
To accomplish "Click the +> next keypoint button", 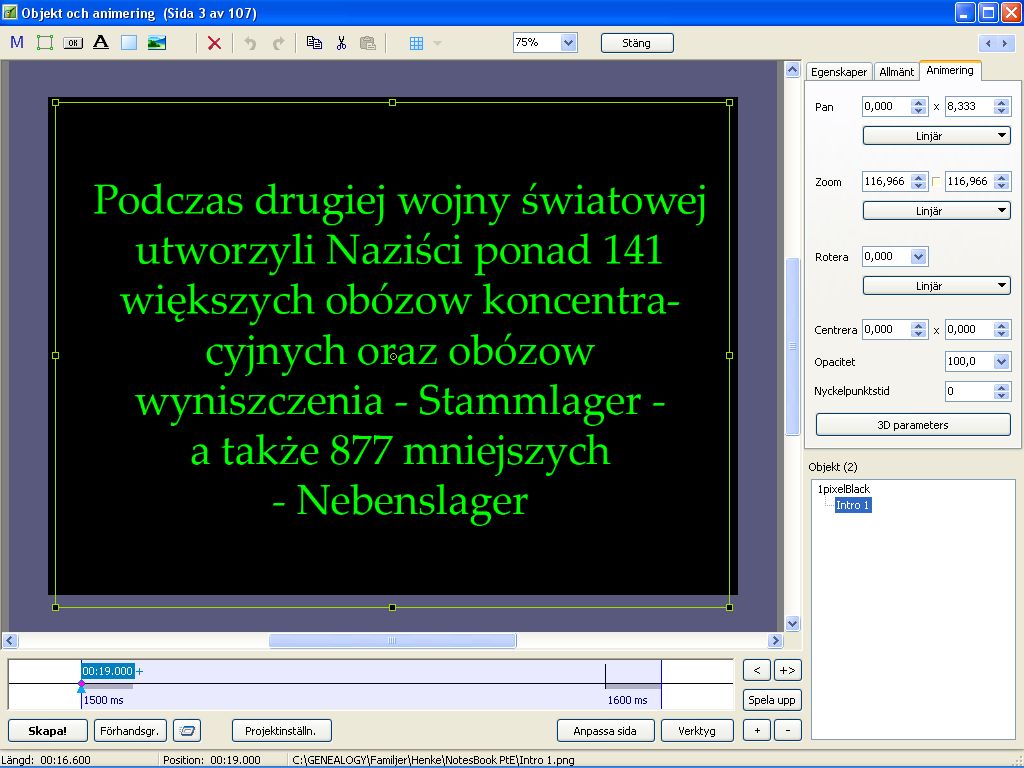I will 788,670.
